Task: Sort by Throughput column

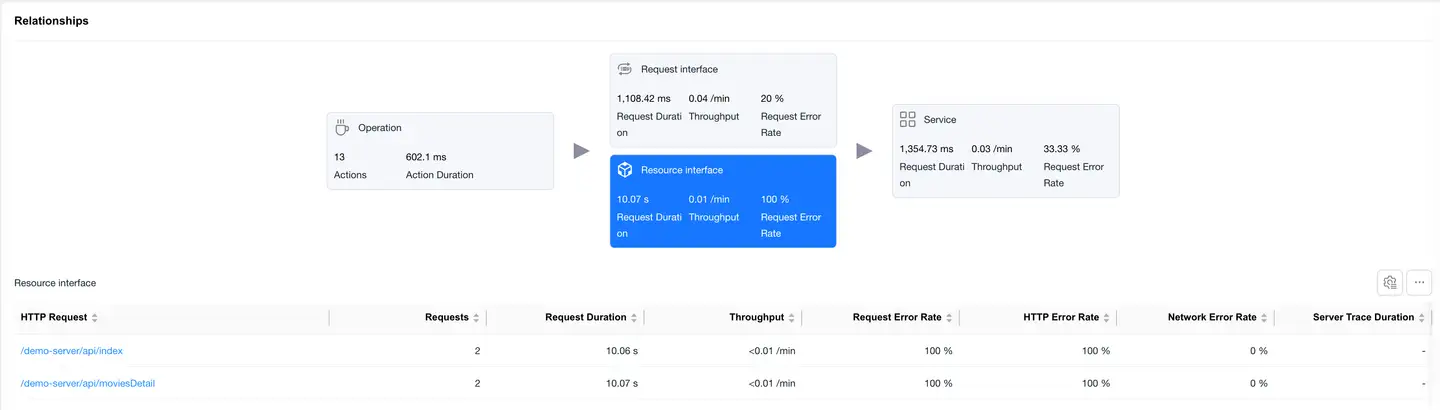Action: pos(791,318)
